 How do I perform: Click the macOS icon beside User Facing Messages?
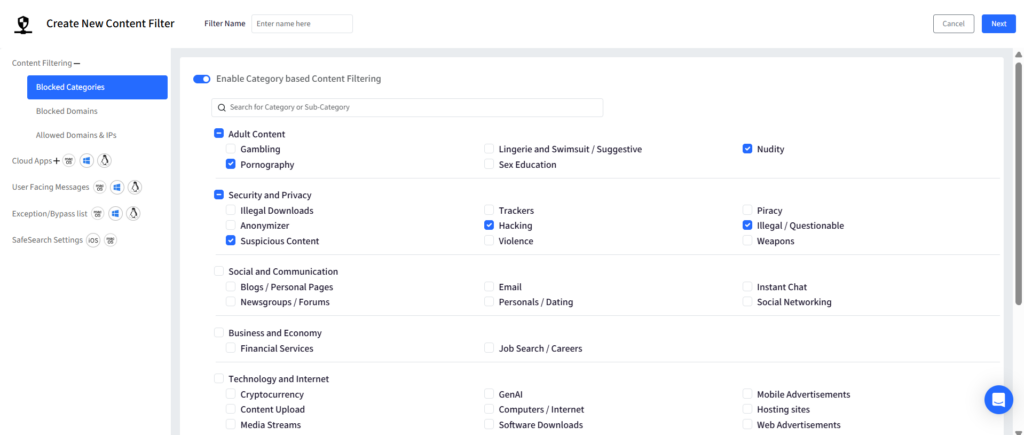click(99, 187)
